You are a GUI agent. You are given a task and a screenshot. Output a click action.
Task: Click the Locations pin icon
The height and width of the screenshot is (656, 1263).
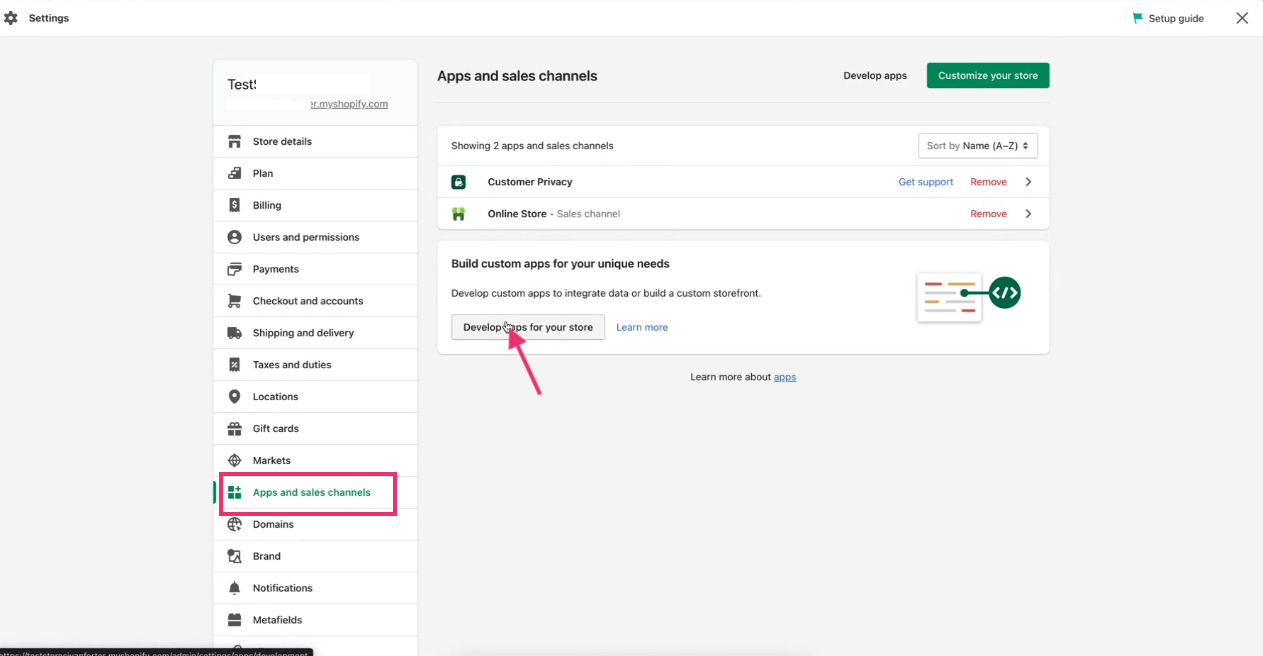tap(234, 397)
